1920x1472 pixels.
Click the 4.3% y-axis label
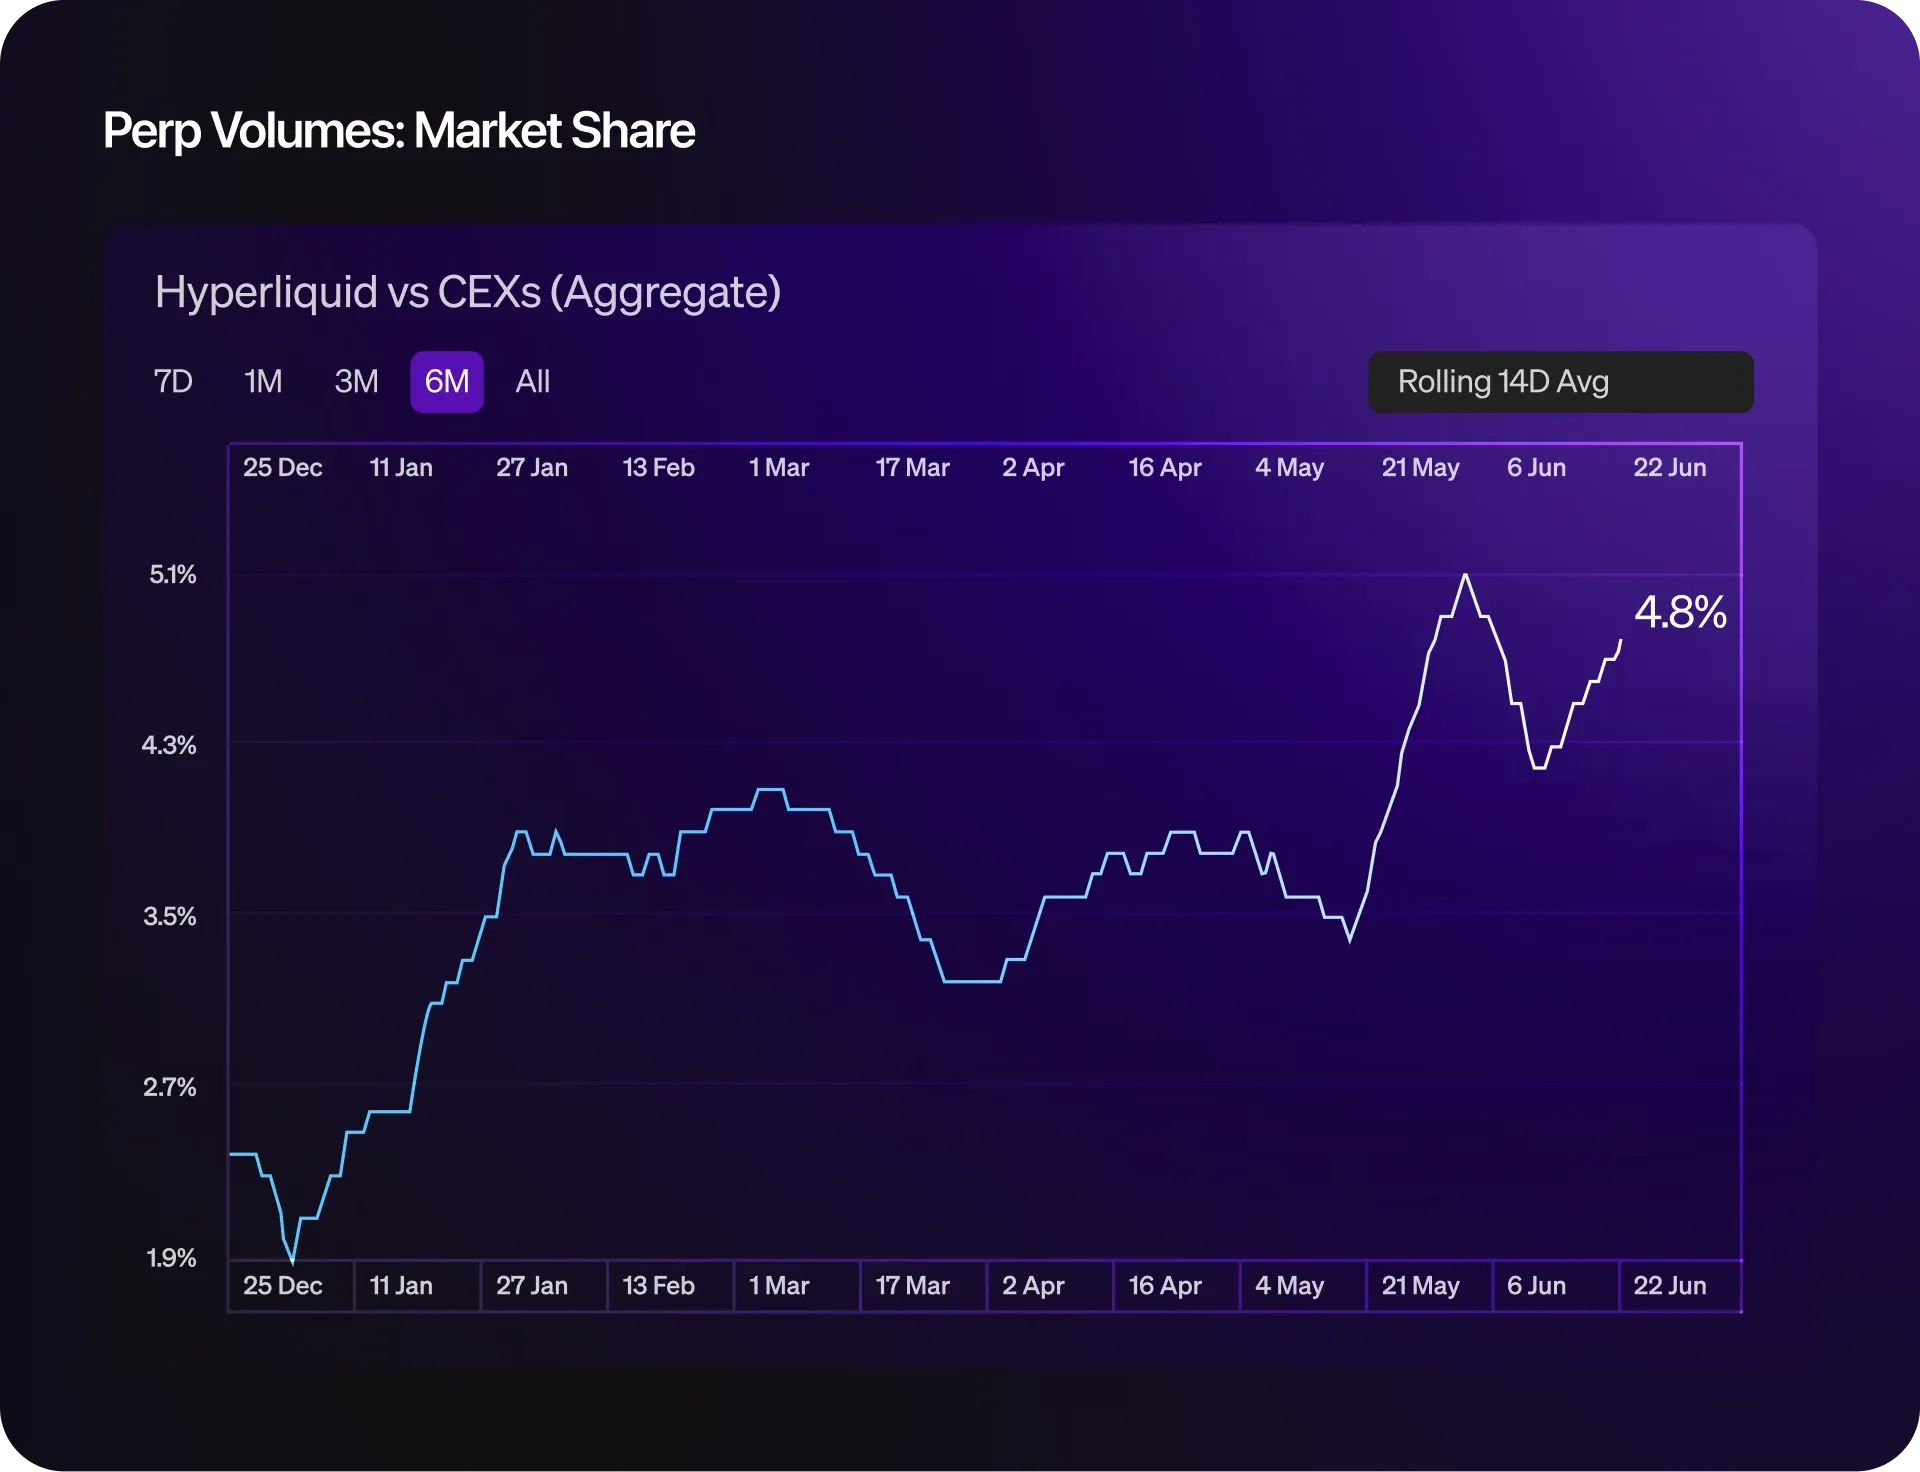click(x=169, y=745)
